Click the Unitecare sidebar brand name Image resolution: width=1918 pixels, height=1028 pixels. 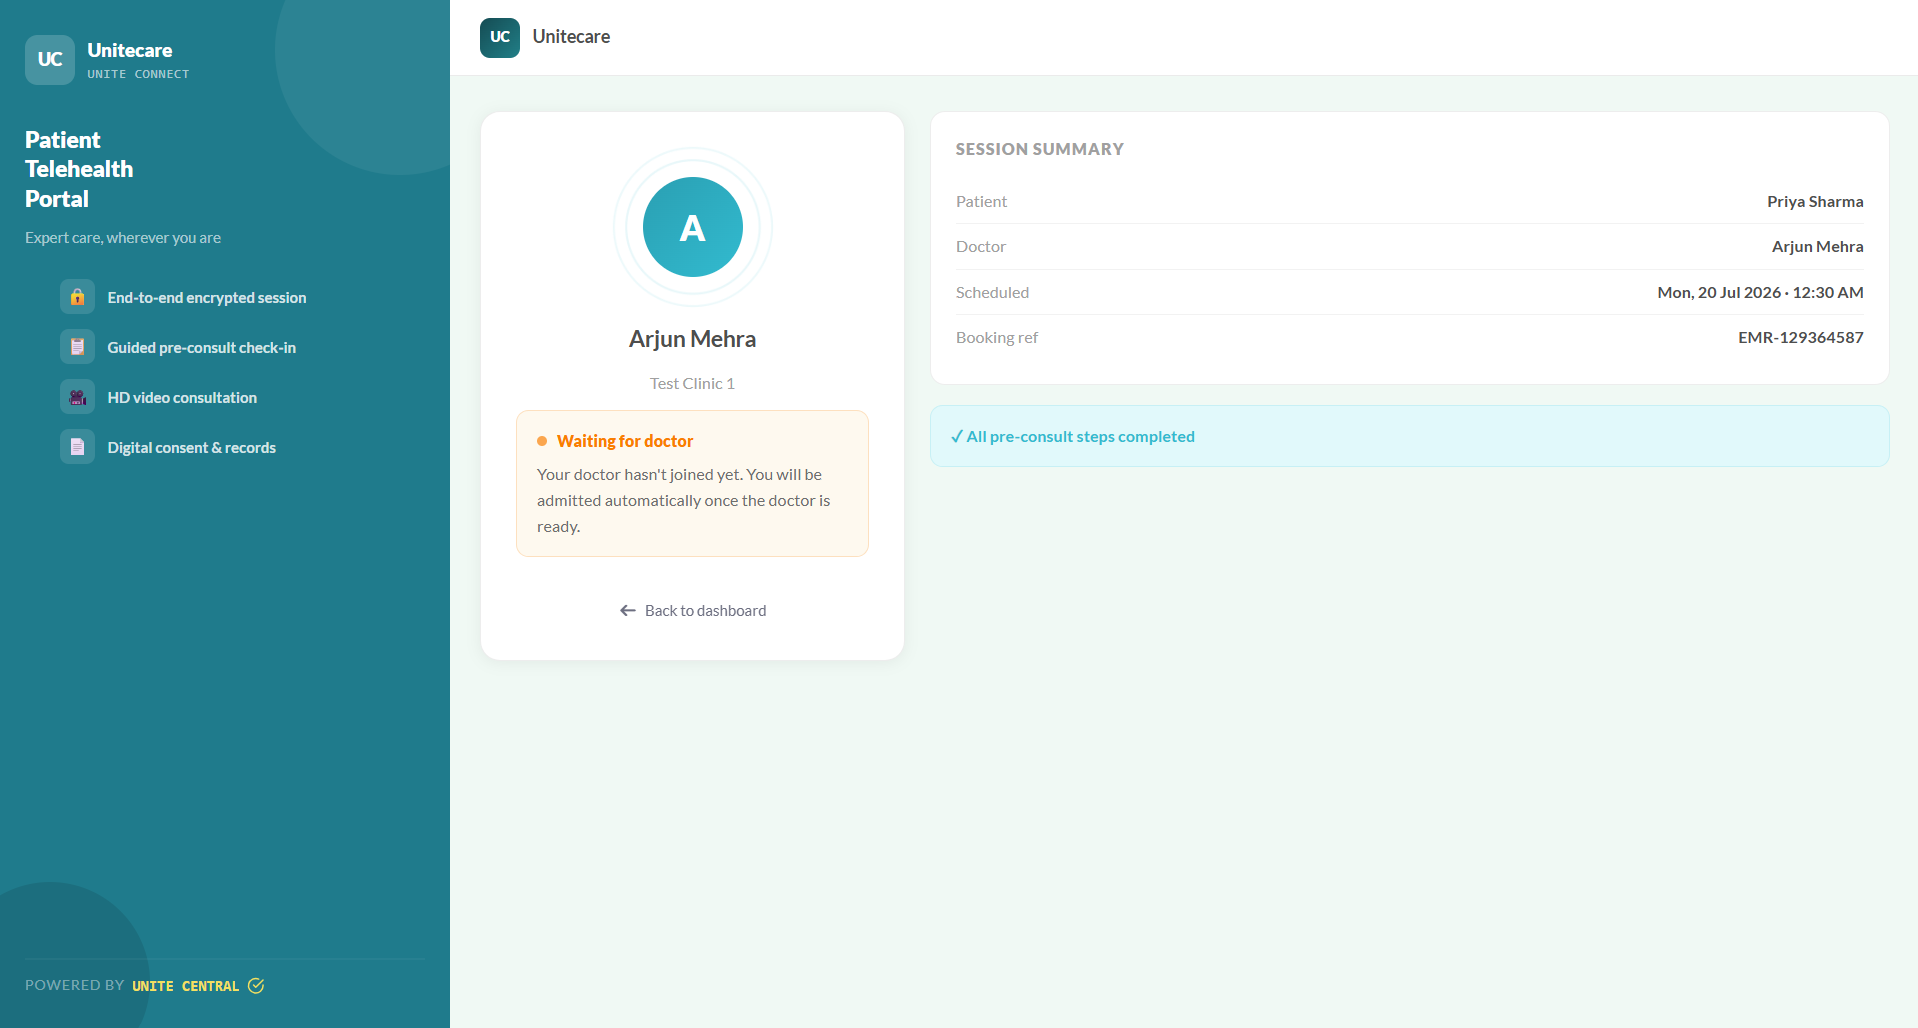coord(130,50)
